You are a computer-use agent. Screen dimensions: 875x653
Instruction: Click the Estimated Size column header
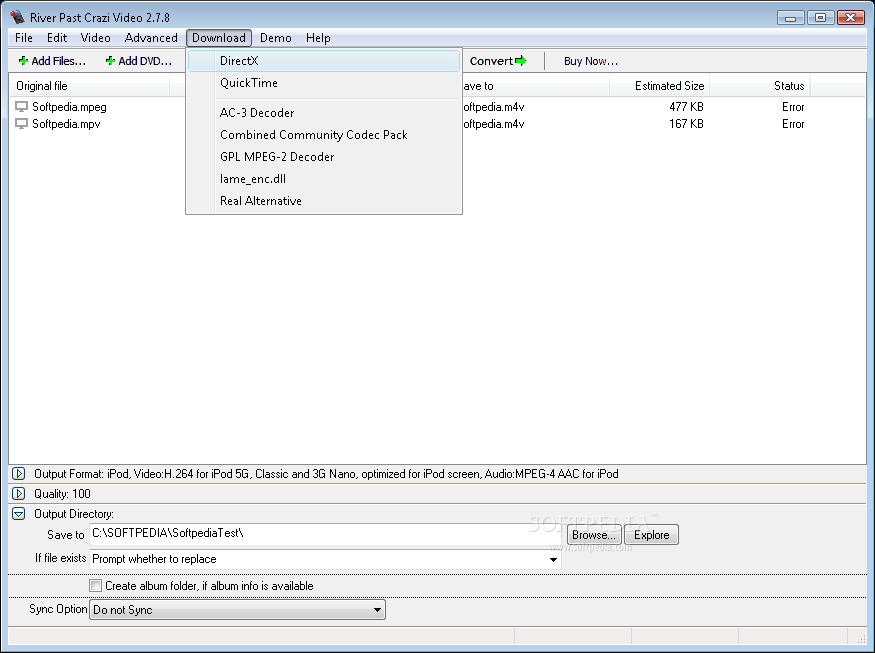coord(659,86)
